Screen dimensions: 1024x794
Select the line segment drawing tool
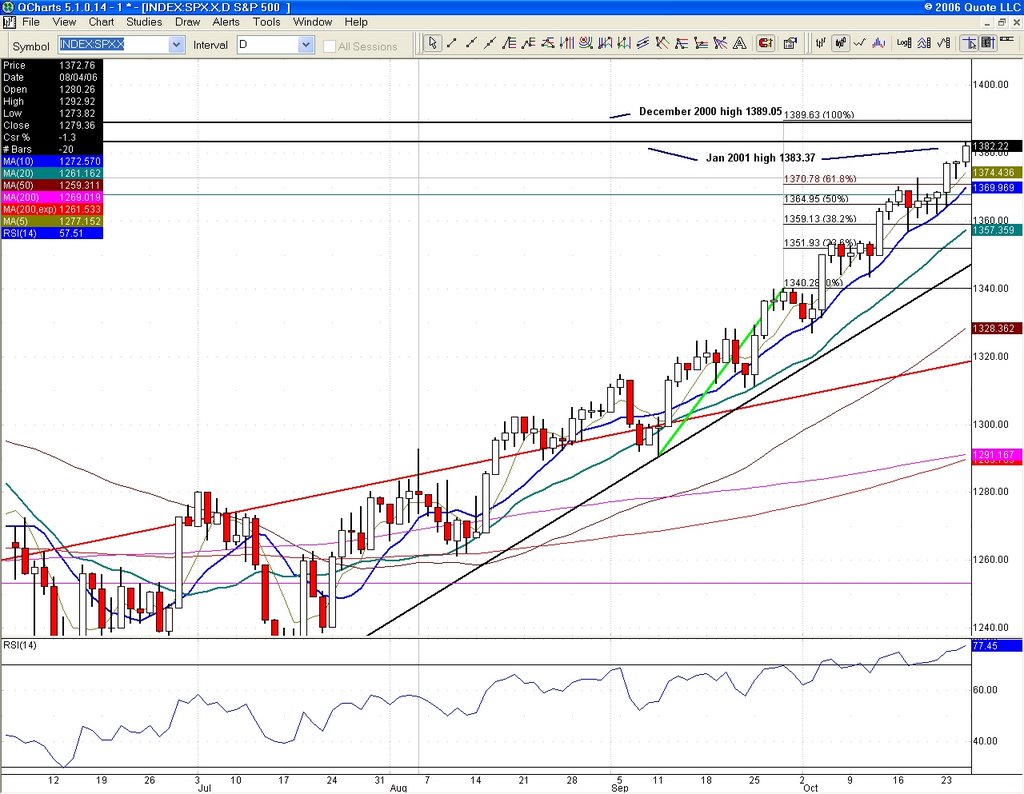coord(452,44)
